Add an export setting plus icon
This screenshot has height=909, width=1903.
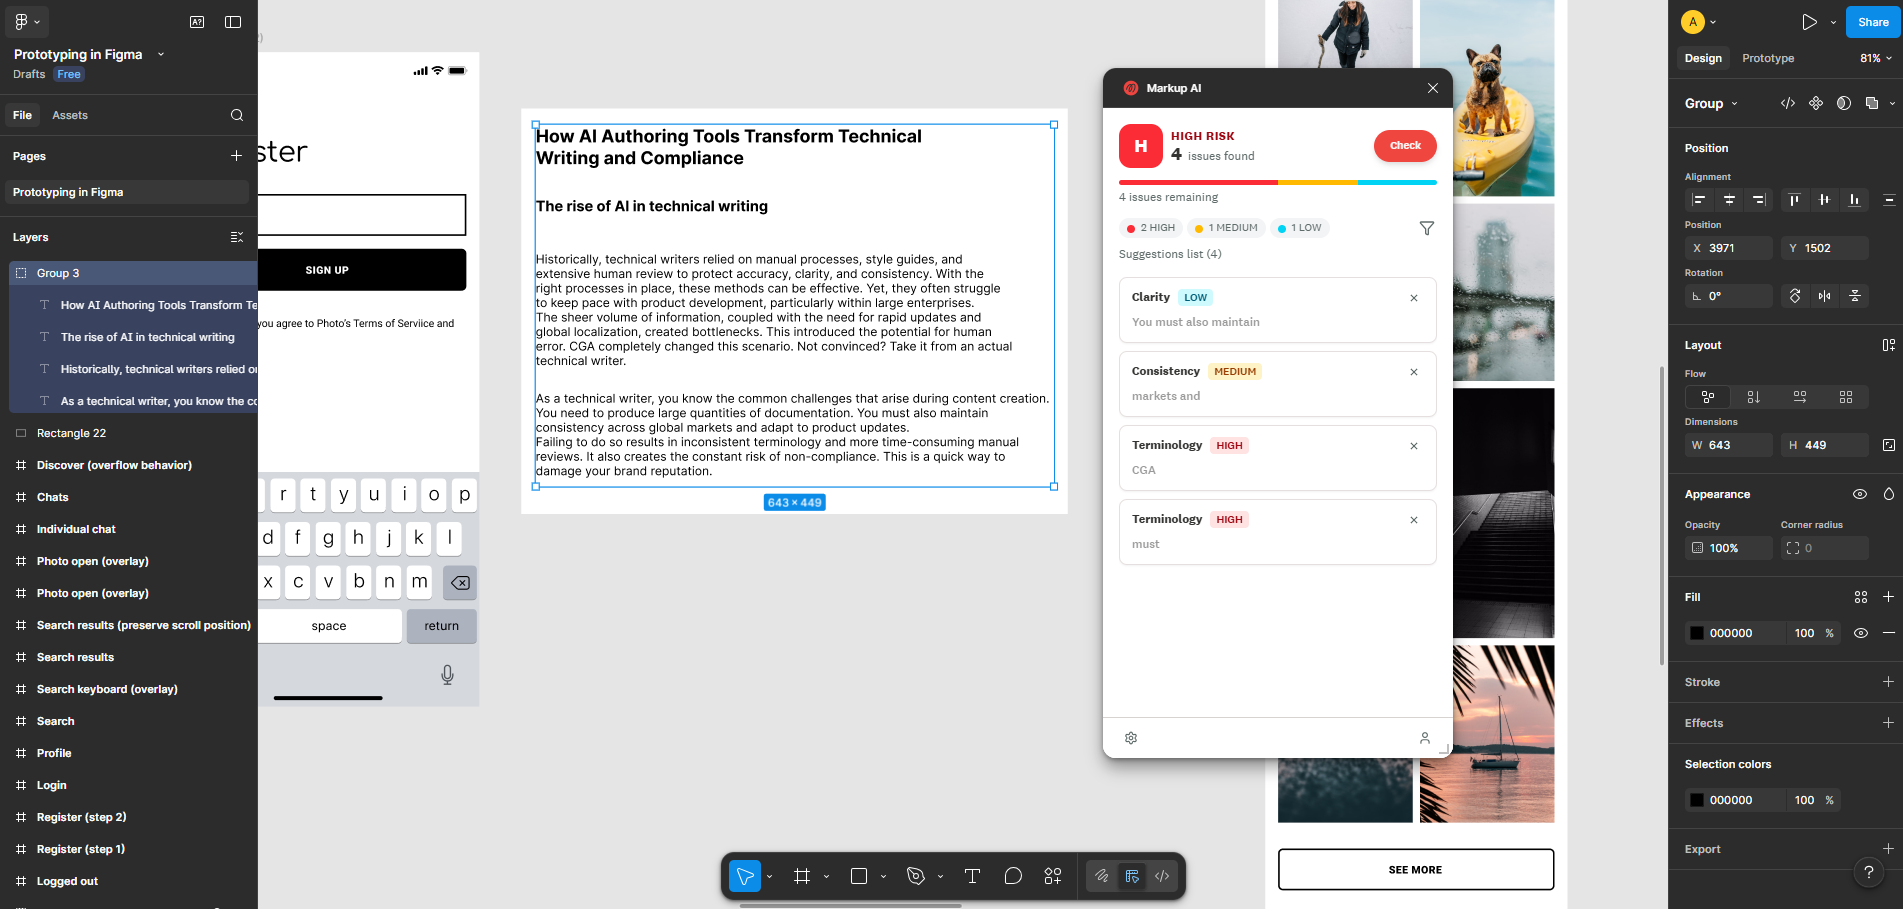point(1888,849)
